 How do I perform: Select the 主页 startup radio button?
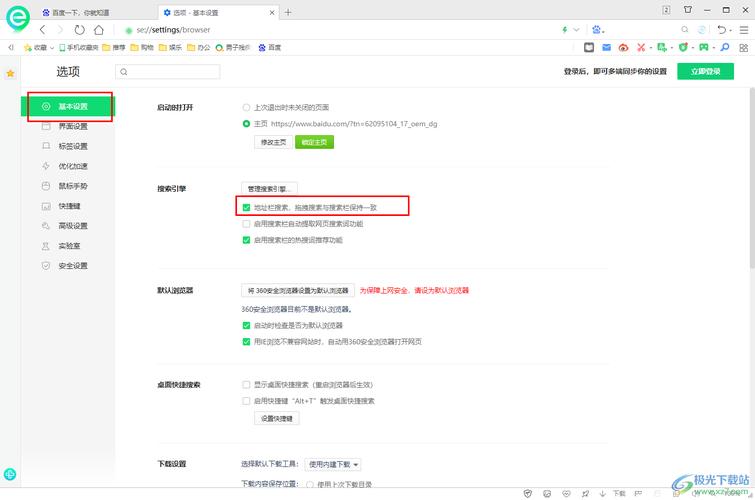click(x=246, y=123)
